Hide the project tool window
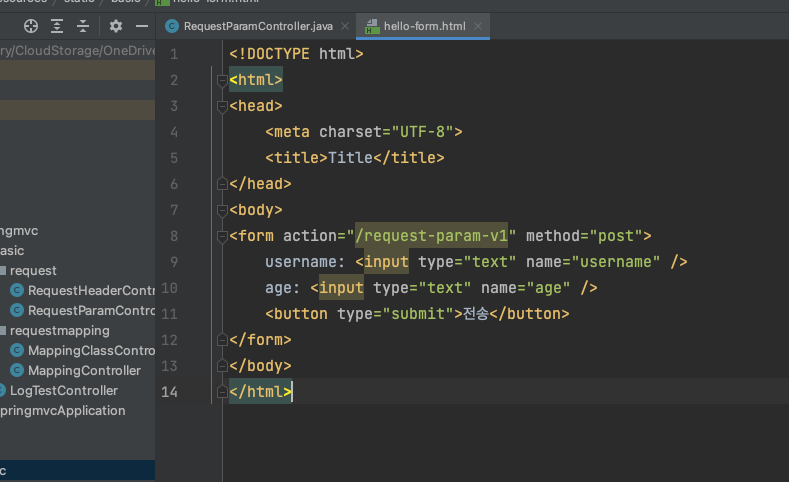The width and height of the screenshot is (789, 482). pyautogui.click(x=142, y=26)
